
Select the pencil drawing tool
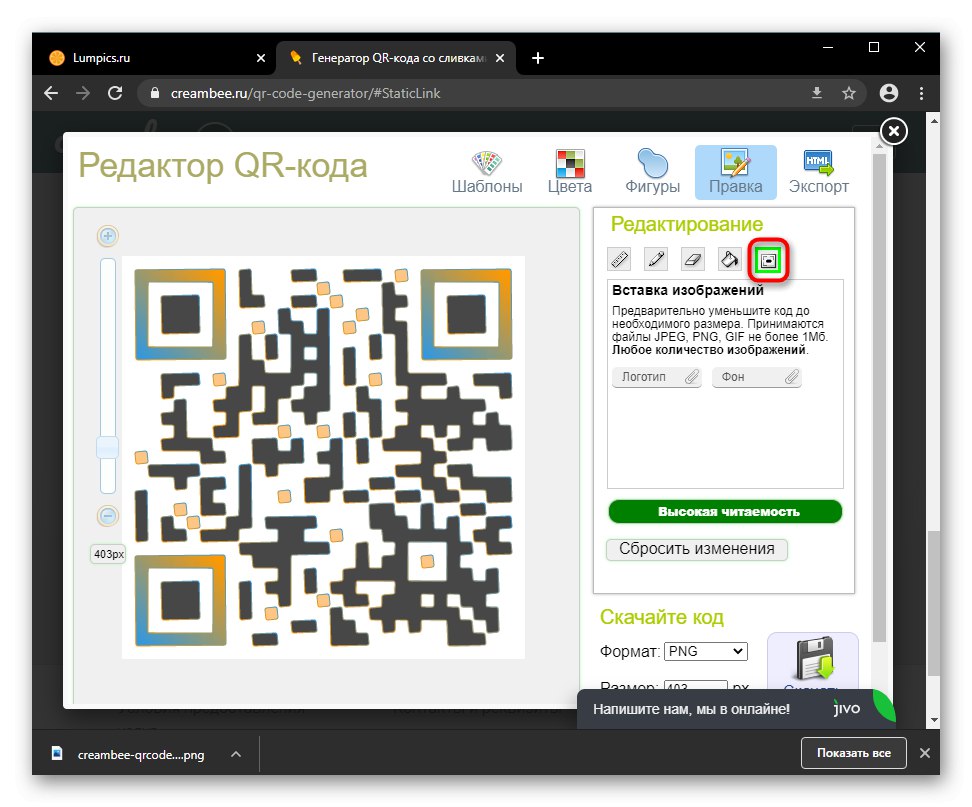point(656,259)
